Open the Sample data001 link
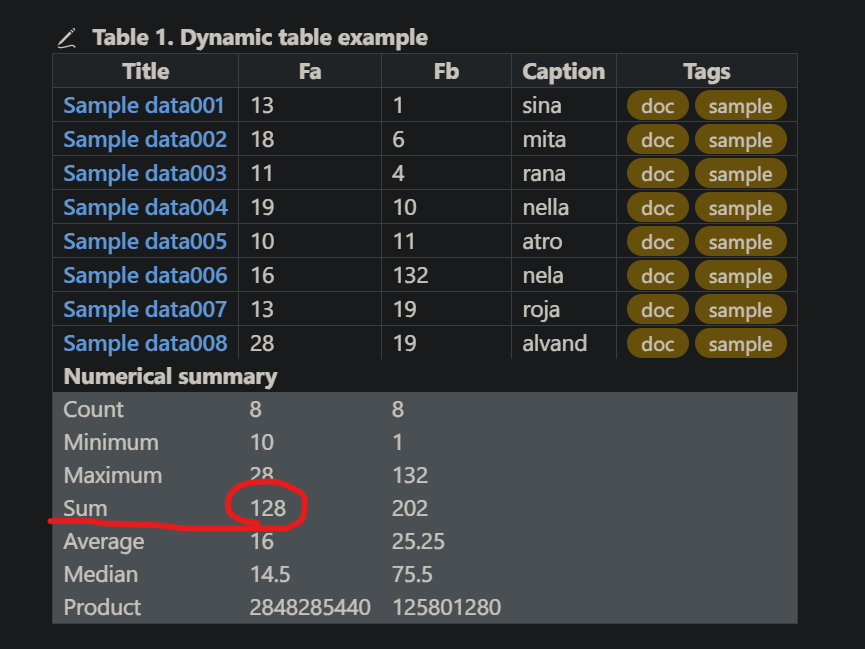The height and width of the screenshot is (649, 865). click(143, 105)
